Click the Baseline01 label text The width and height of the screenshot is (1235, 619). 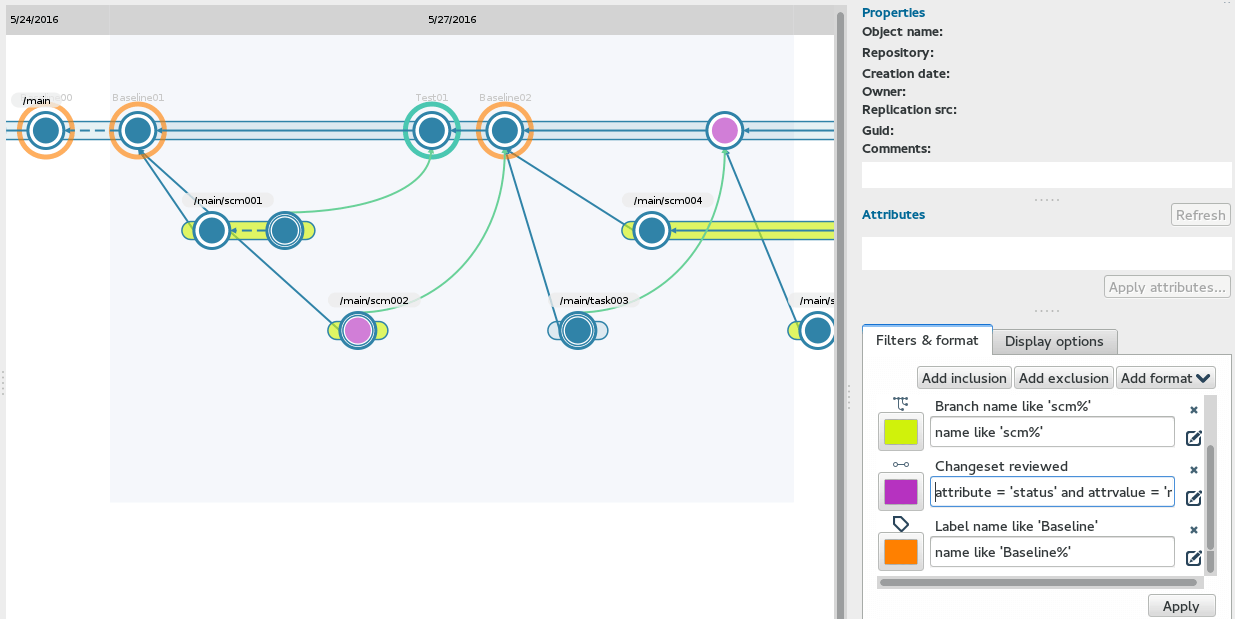138,98
